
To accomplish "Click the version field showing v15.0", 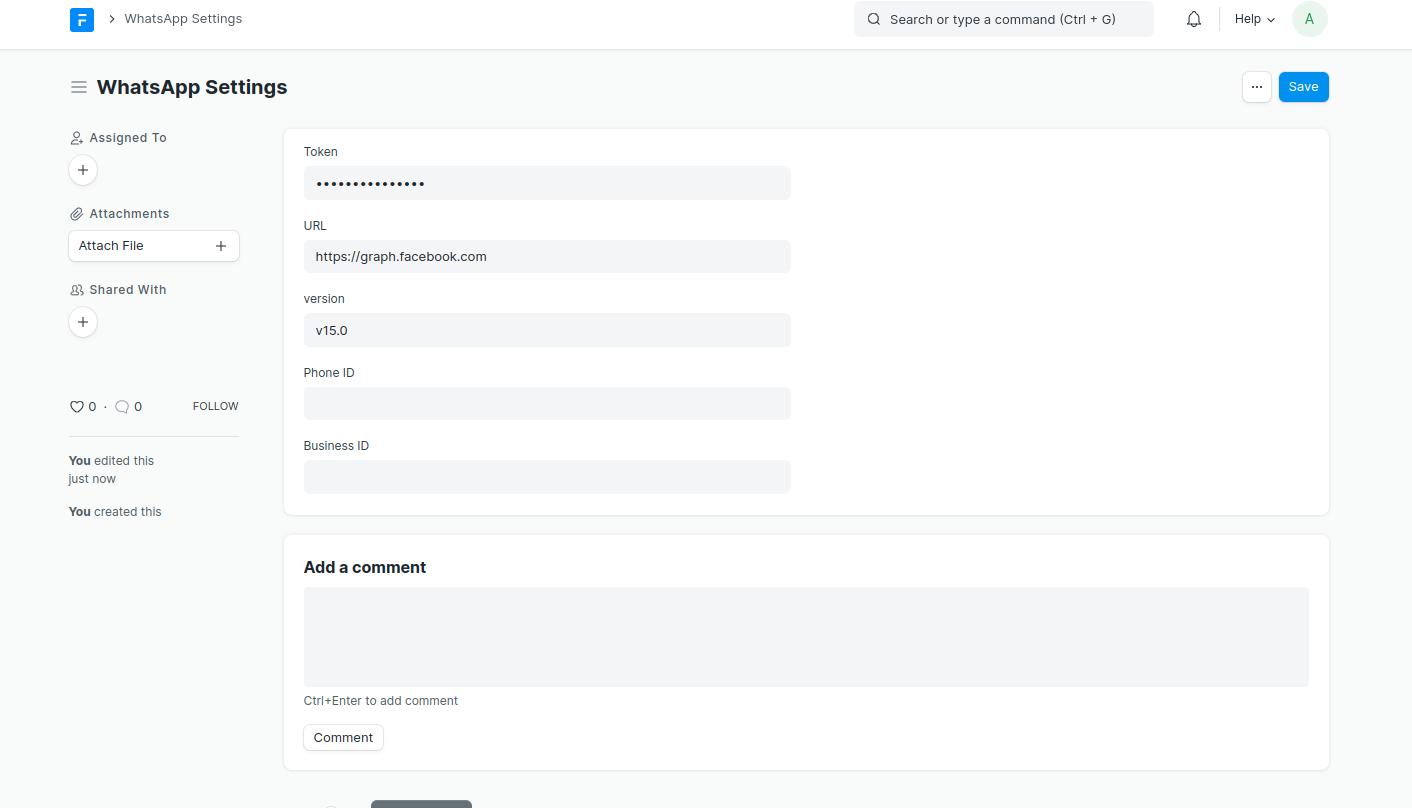I will click(x=547, y=330).
